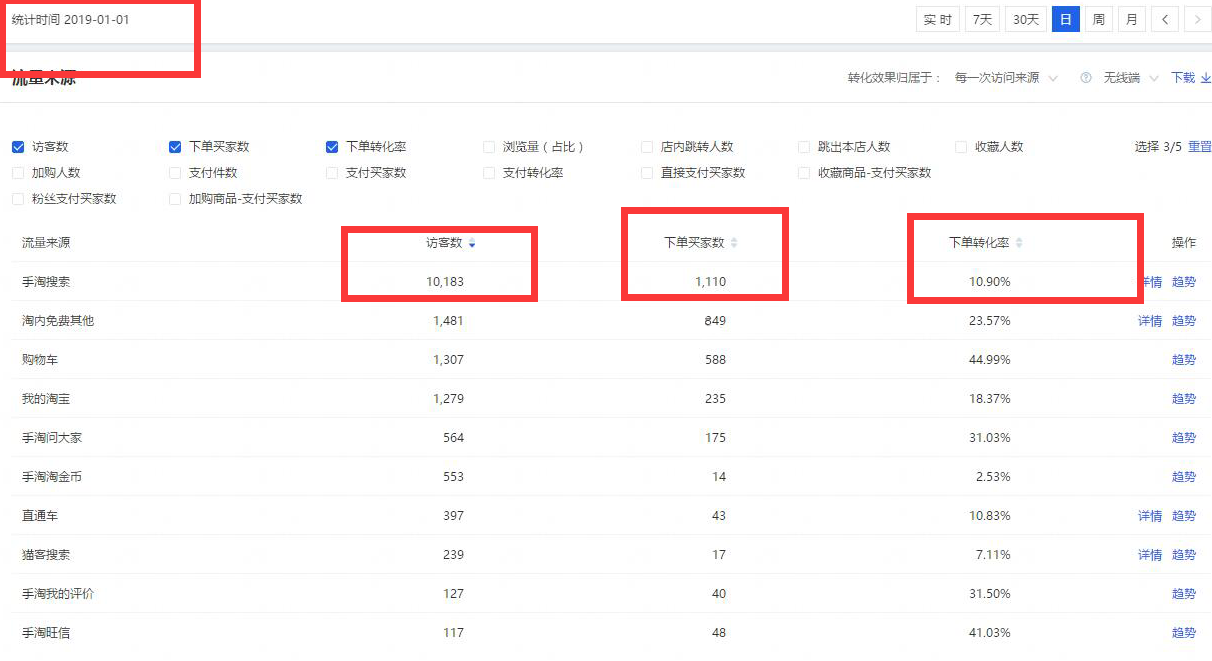Screen dimensions: 1212x661
Task: Check the 支付买家数 checkbox
Action: 332,173
